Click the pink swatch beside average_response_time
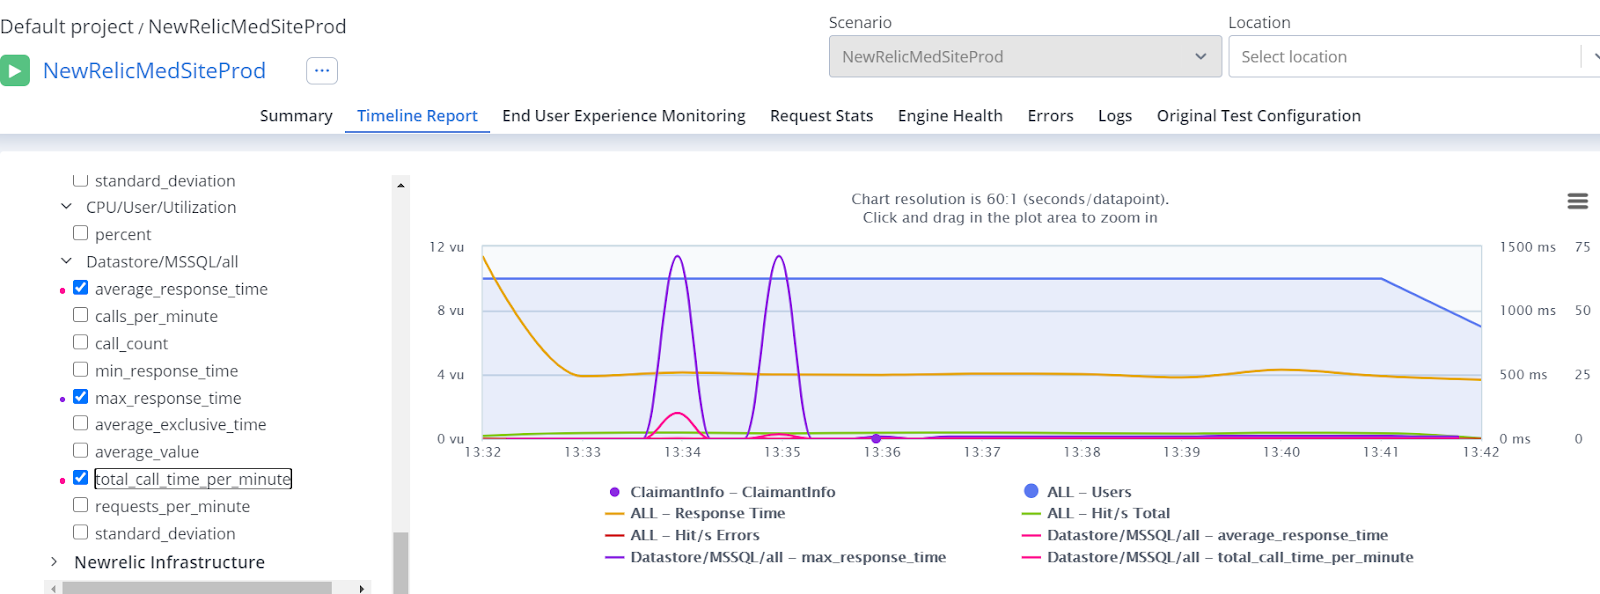The width and height of the screenshot is (1600, 594). click(62, 291)
